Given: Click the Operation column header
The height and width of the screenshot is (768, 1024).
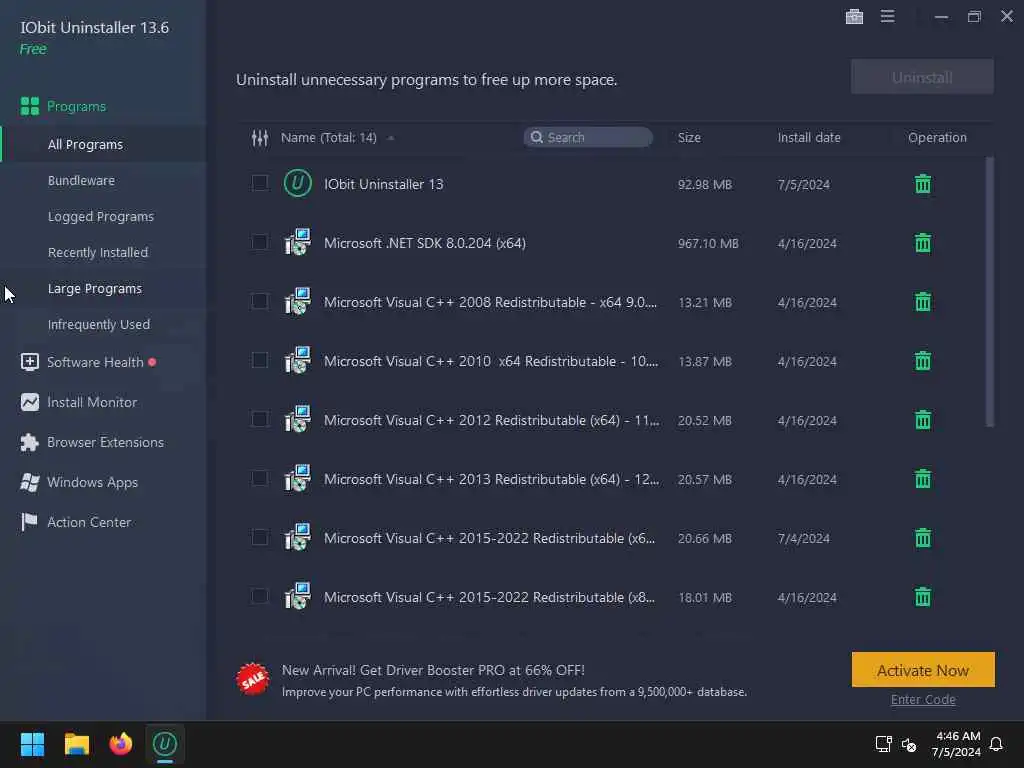Looking at the screenshot, I should (937, 138).
